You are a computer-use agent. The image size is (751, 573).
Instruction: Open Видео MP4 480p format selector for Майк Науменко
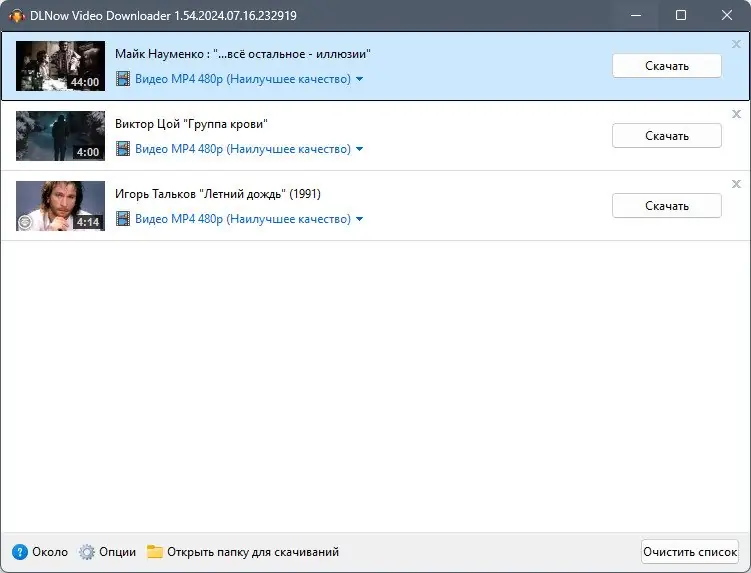click(x=243, y=79)
